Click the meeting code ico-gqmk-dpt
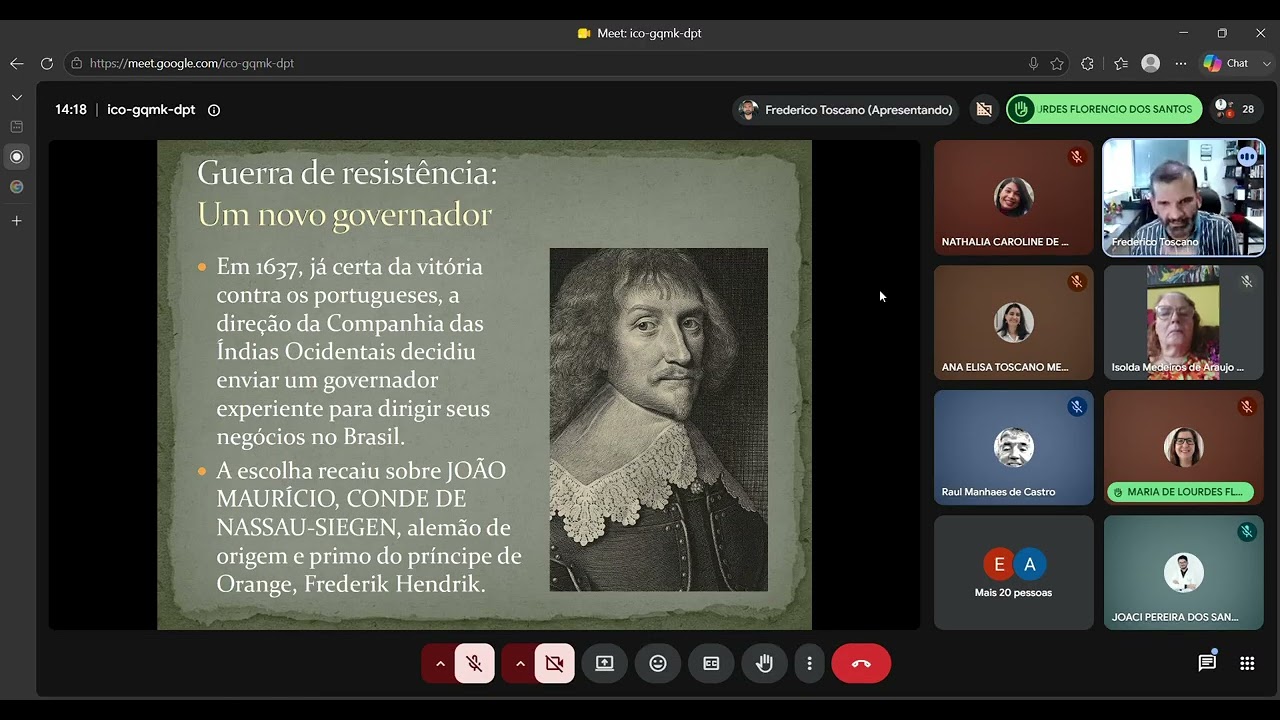This screenshot has height=720, width=1280. pyautogui.click(x=151, y=110)
